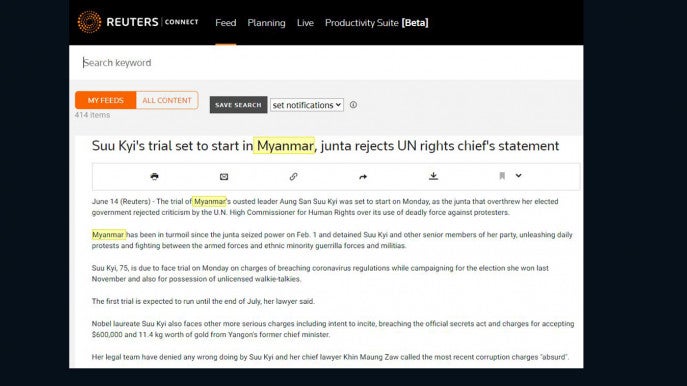Bookmark the article with bookmark icon

click(x=502, y=176)
